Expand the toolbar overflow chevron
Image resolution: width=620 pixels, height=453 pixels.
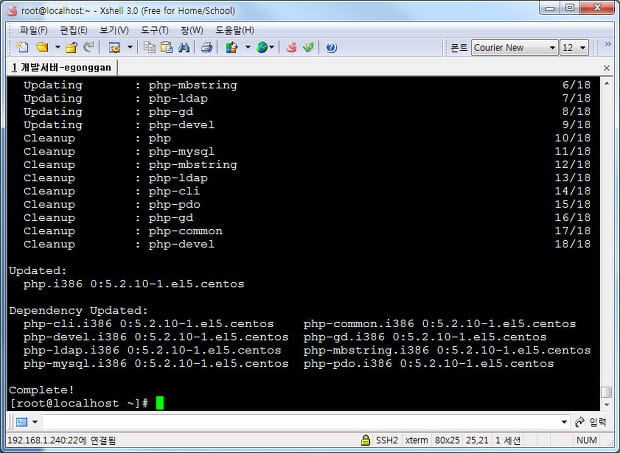coord(608,44)
